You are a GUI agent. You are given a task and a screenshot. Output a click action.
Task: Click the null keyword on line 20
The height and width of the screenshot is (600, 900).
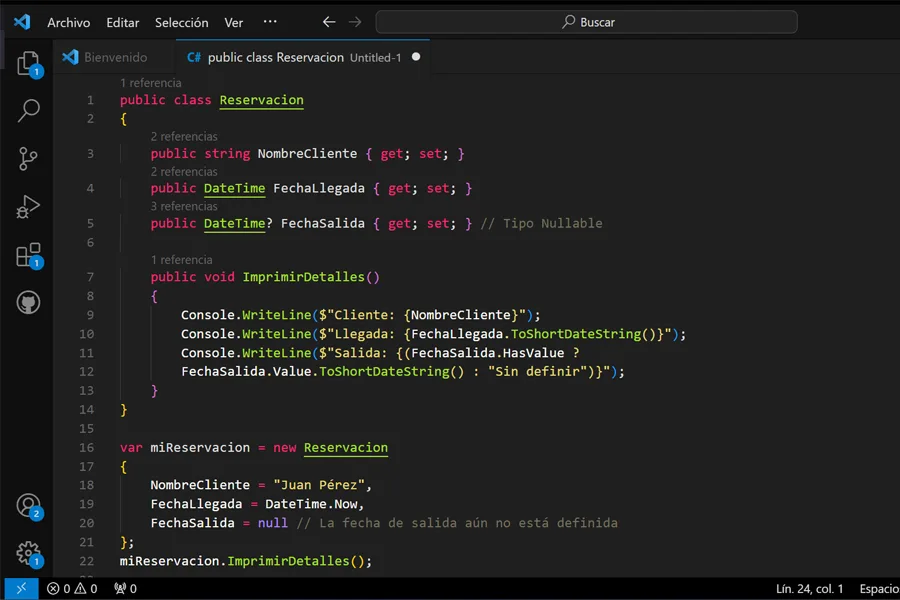point(273,523)
